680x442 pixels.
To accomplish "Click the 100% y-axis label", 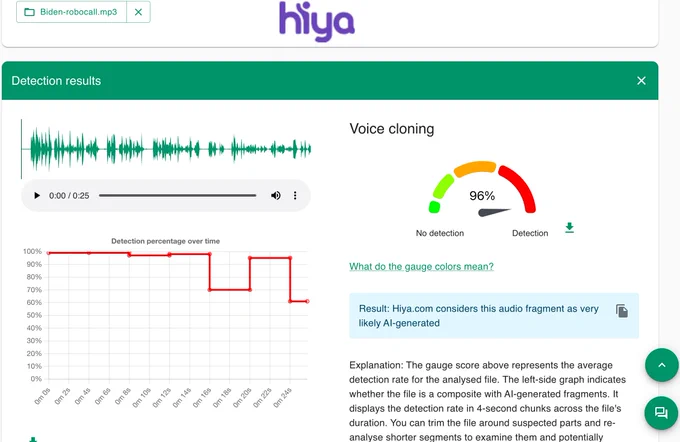I will pyautogui.click(x=32, y=252).
